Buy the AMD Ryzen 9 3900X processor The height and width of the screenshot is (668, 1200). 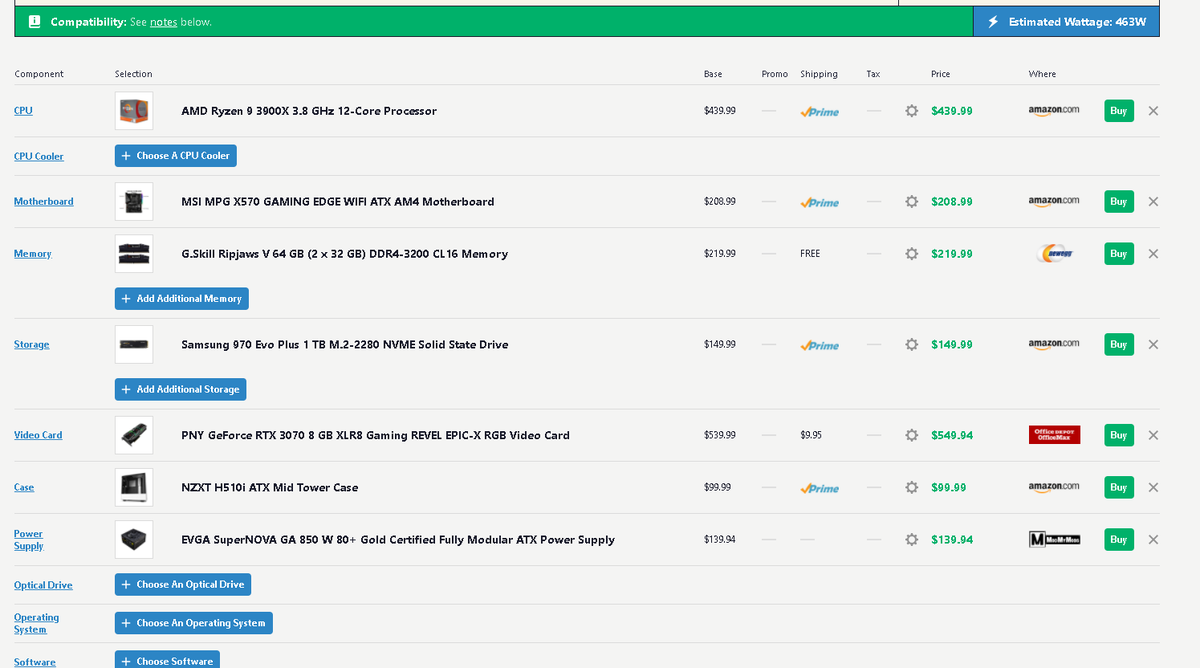pyautogui.click(x=1119, y=111)
